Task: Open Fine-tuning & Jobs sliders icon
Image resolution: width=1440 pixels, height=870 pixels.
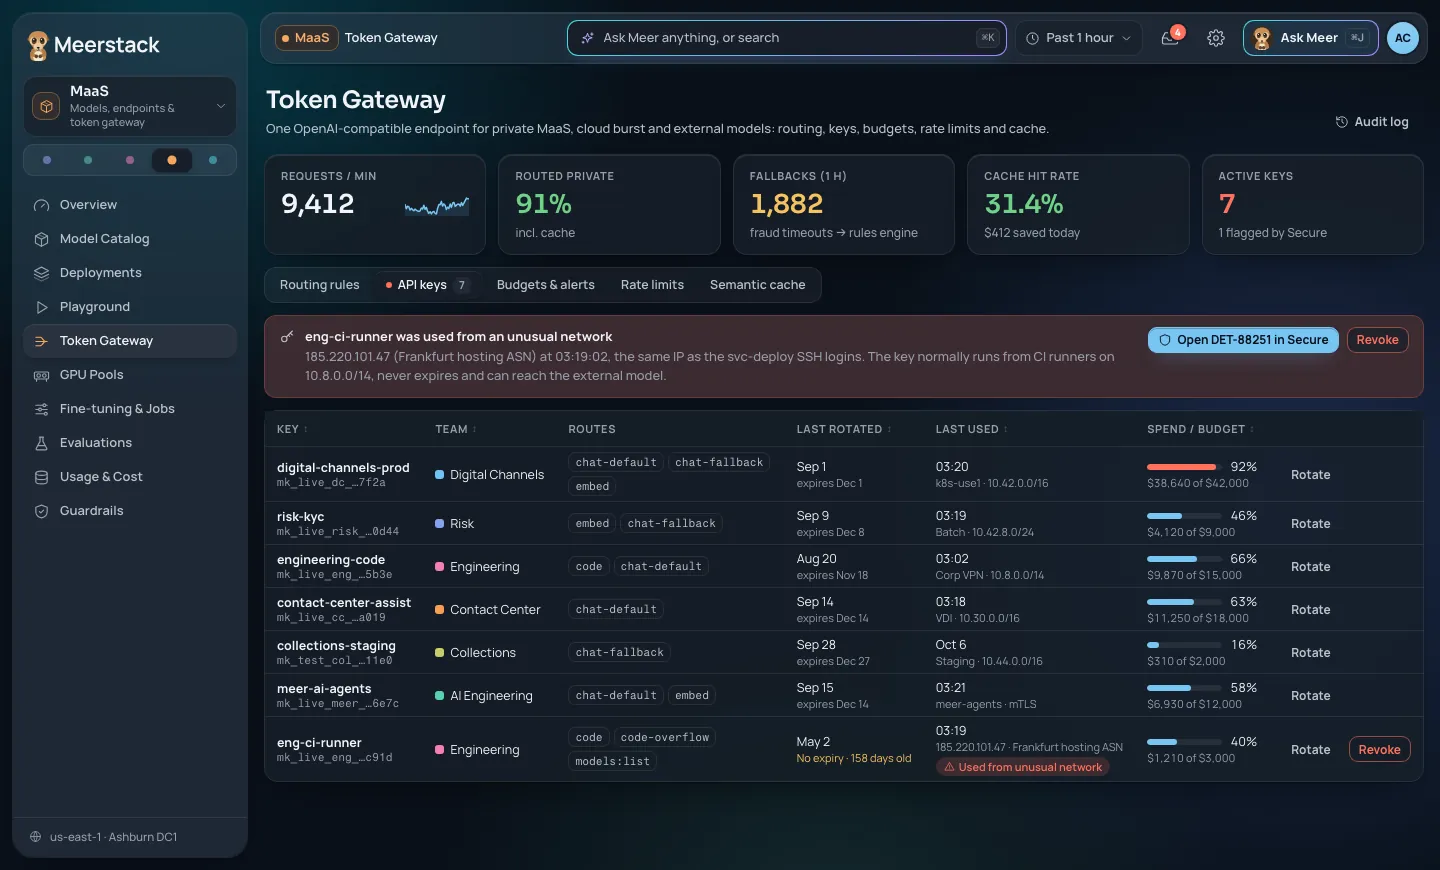Action: [41, 409]
